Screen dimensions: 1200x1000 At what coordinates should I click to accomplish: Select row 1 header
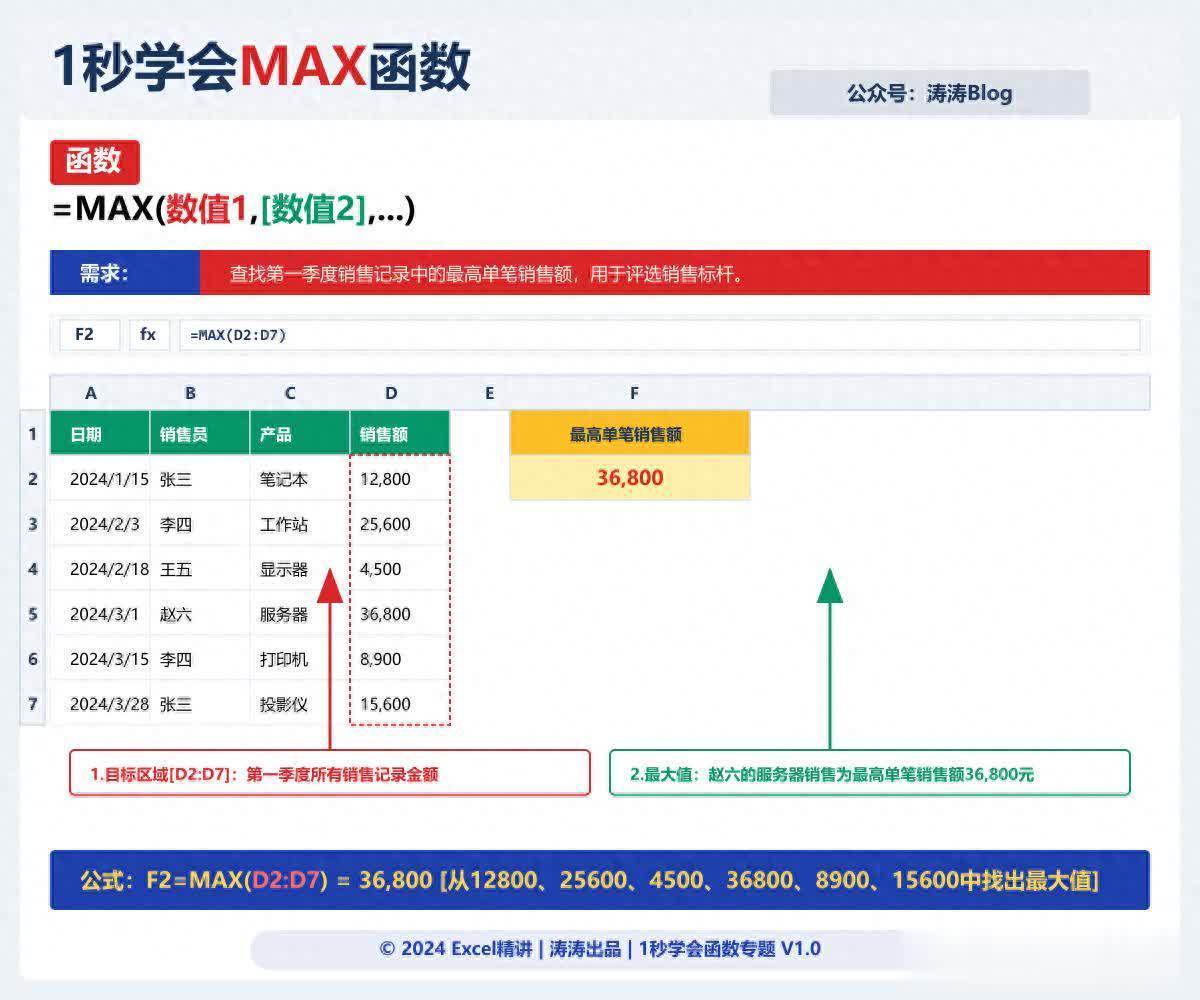[x=33, y=434]
